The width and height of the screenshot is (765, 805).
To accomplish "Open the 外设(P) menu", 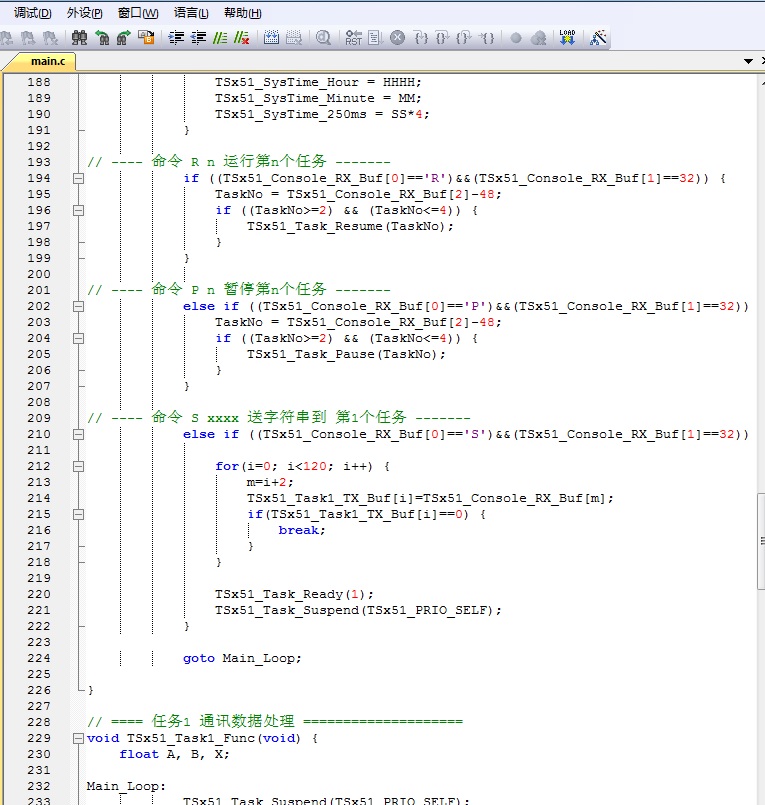I will point(84,13).
